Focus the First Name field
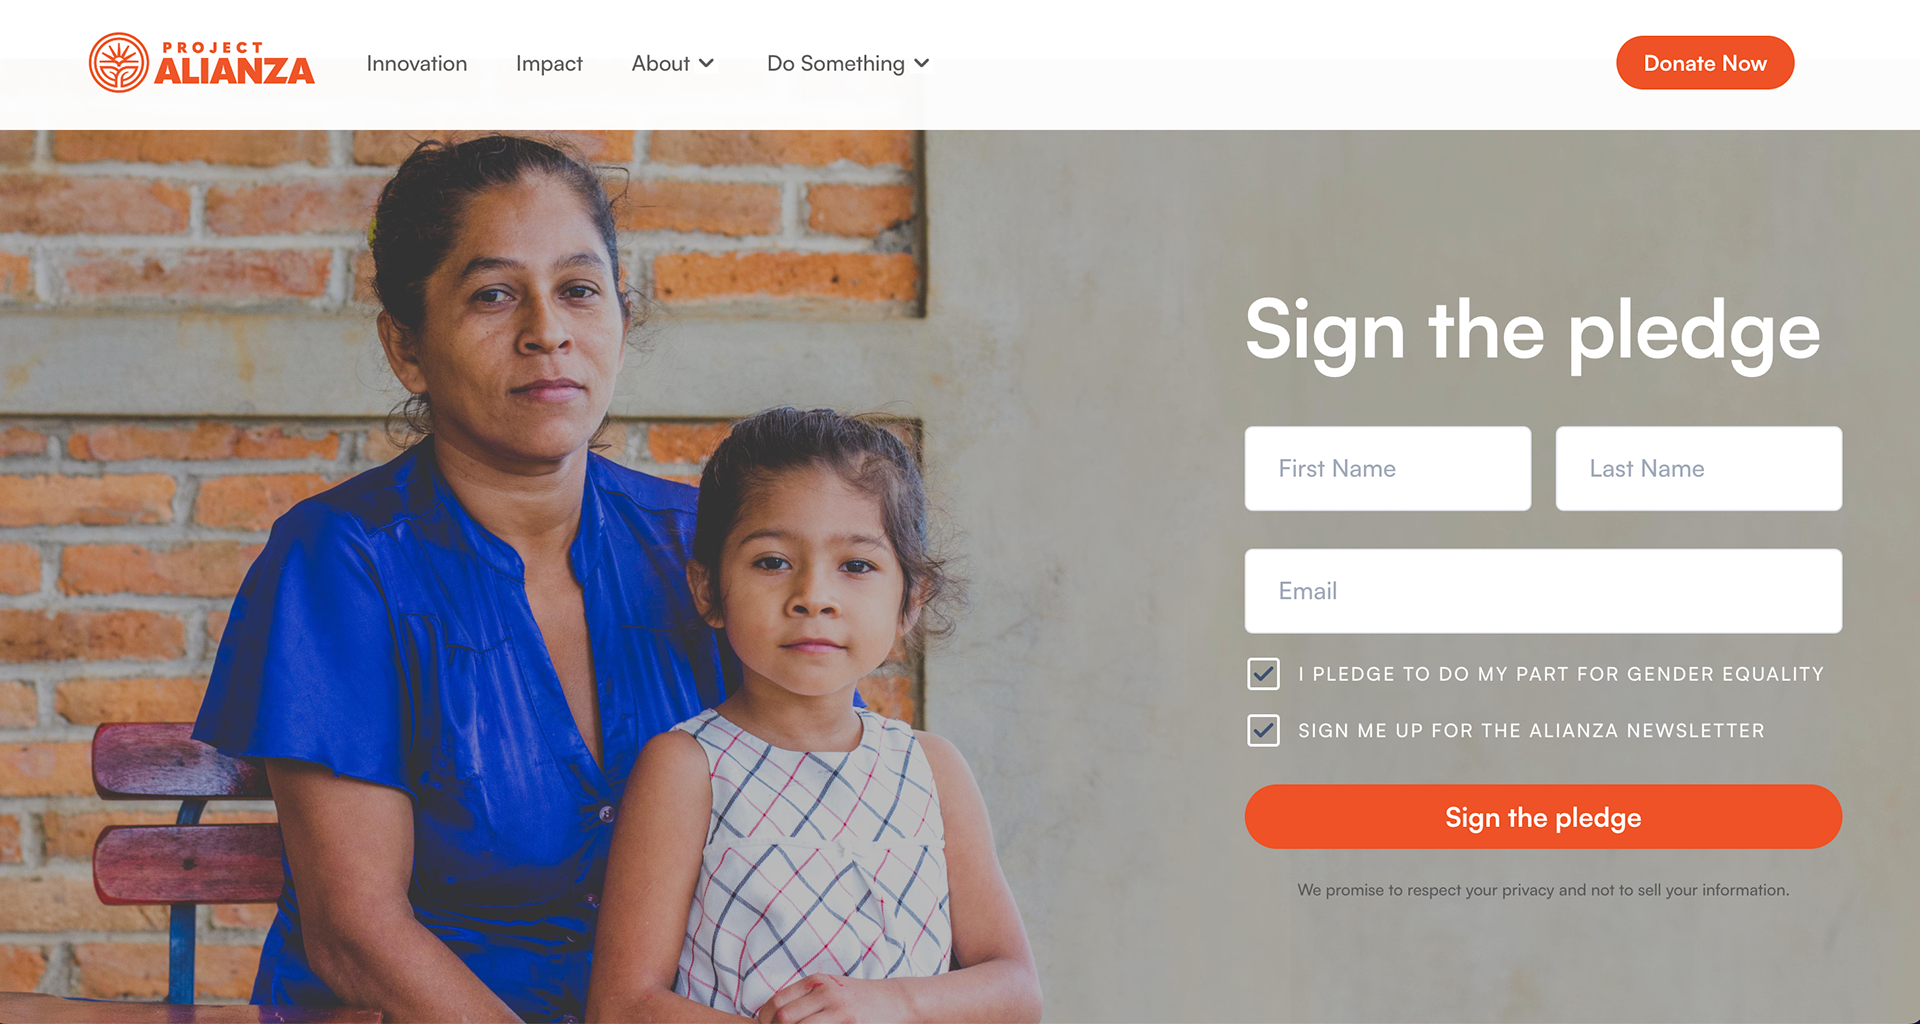Image resolution: width=1920 pixels, height=1024 pixels. tap(1388, 469)
